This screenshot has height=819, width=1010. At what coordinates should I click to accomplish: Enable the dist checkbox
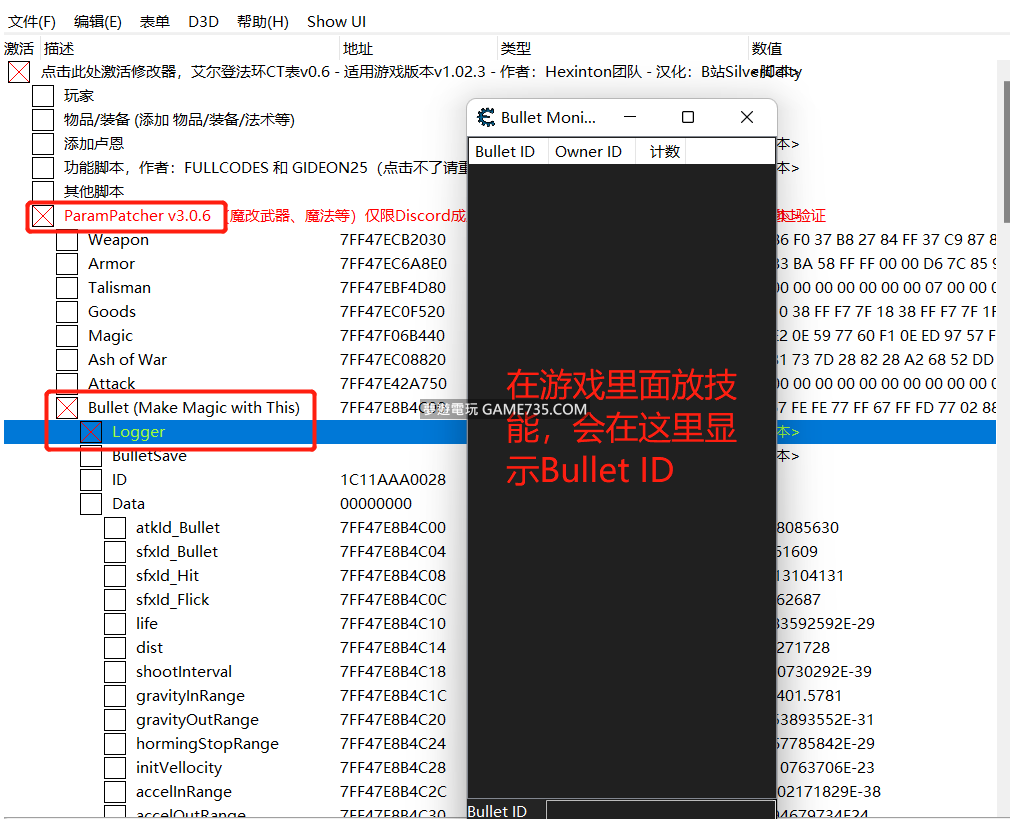(x=115, y=648)
